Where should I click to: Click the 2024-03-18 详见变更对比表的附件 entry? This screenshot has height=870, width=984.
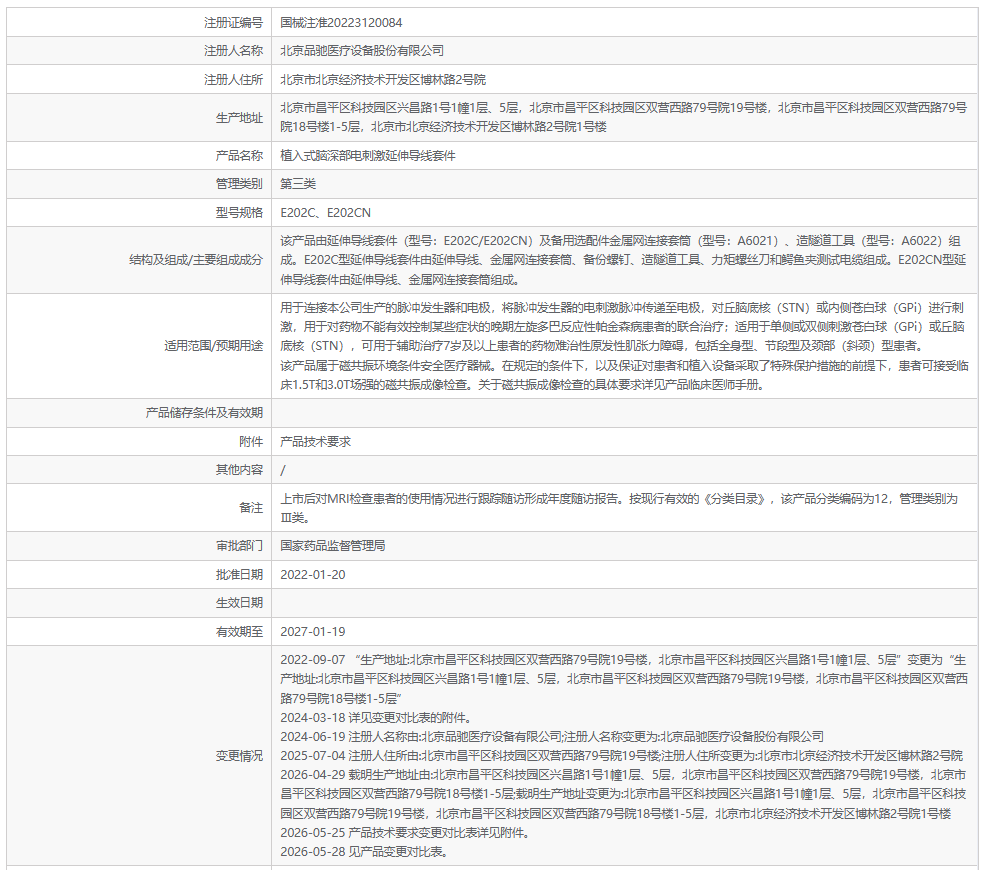coord(377,717)
